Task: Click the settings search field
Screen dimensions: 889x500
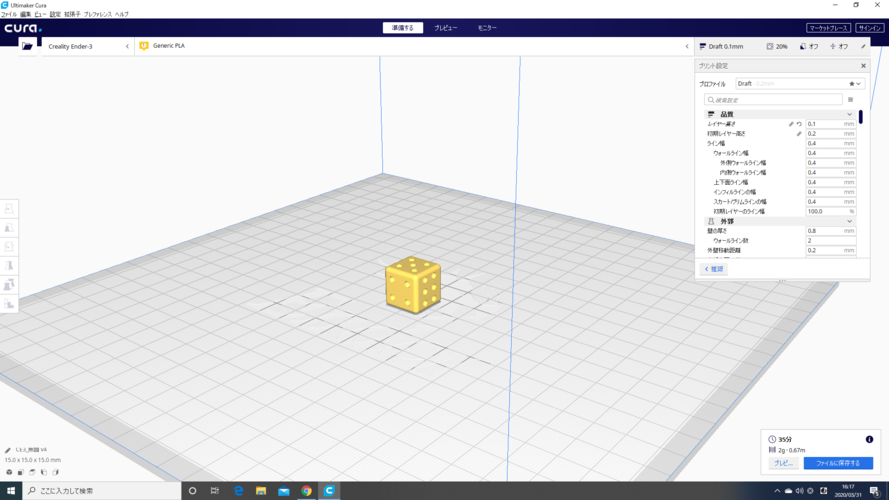Action: coord(773,100)
